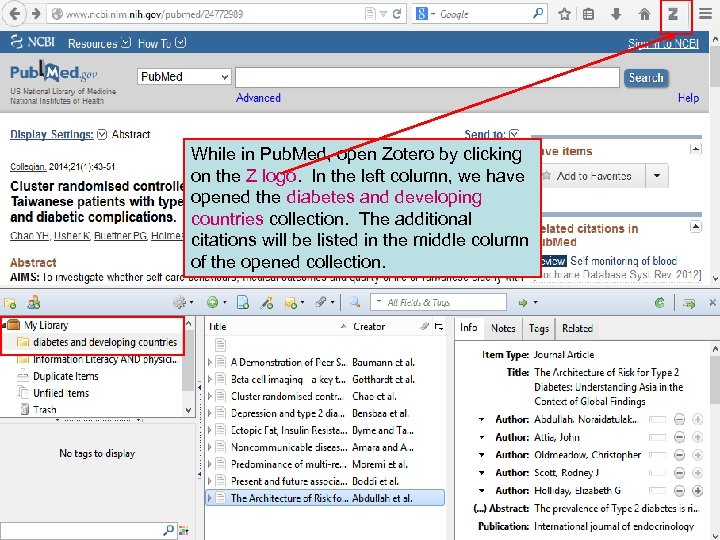Image resolution: width=720 pixels, height=540 pixels.
Task: Expand the Abdullah et al. item row
Action: click(210, 498)
